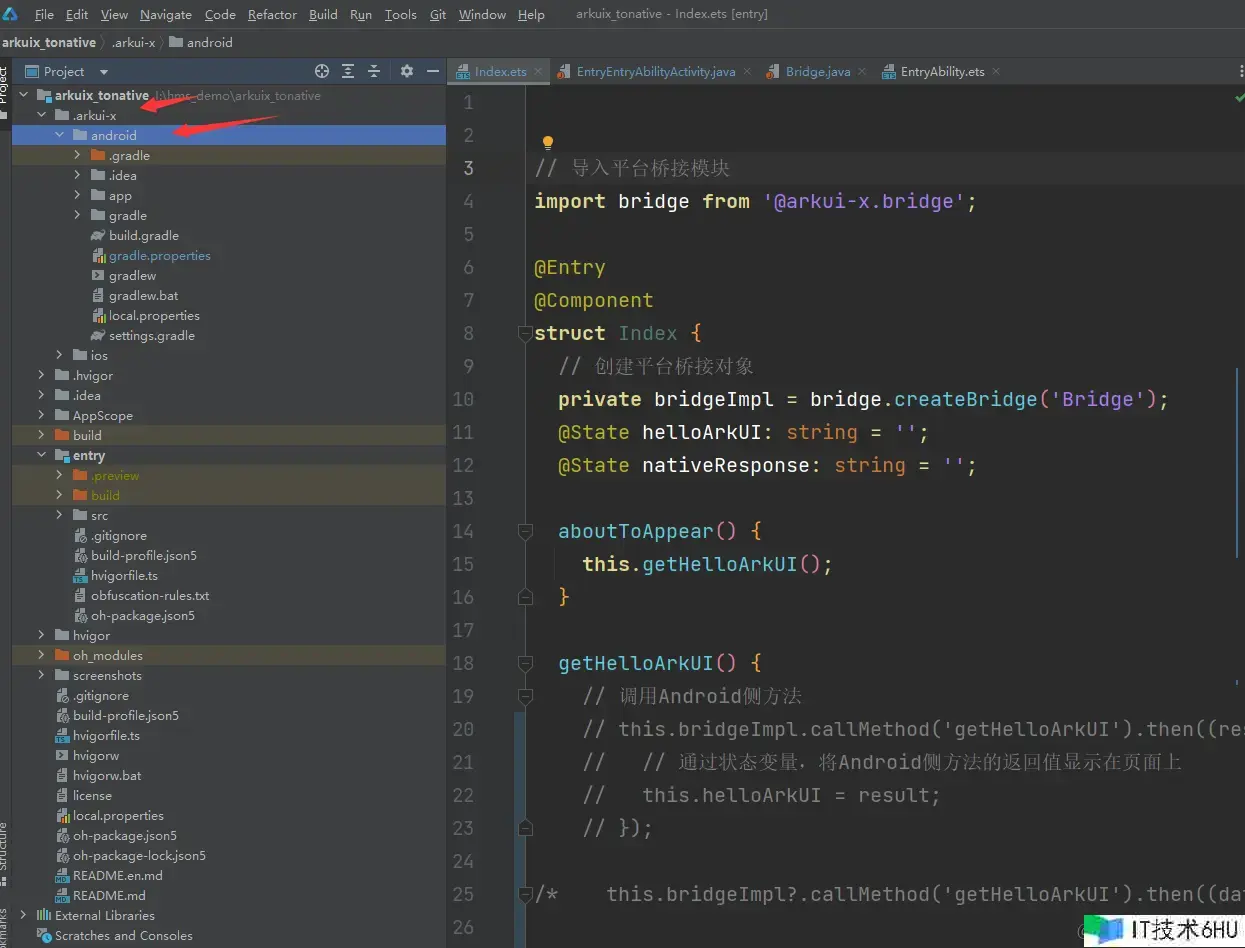Collapse the .arkui-x folder arrow
This screenshot has width=1245, height=948.
(42, 115)
